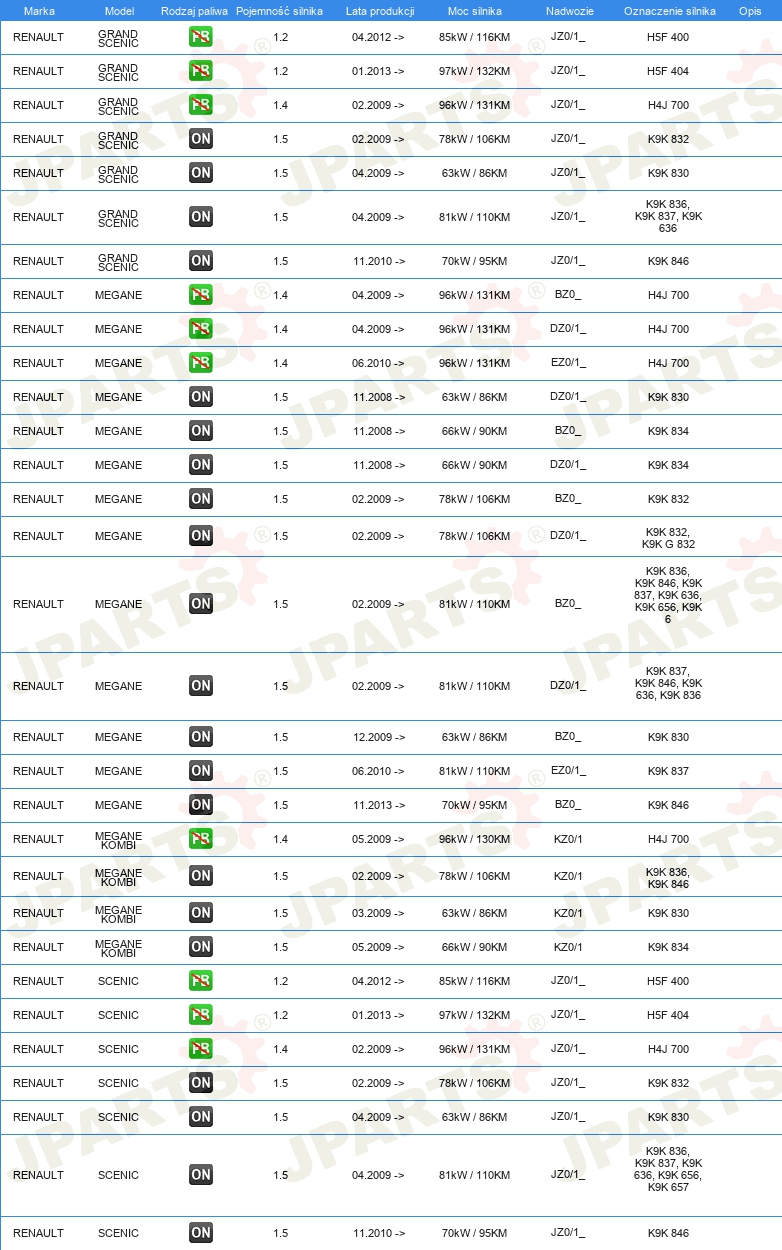
Task: Click the "Pojemność silnika" column header
Action: pos(280,11)
